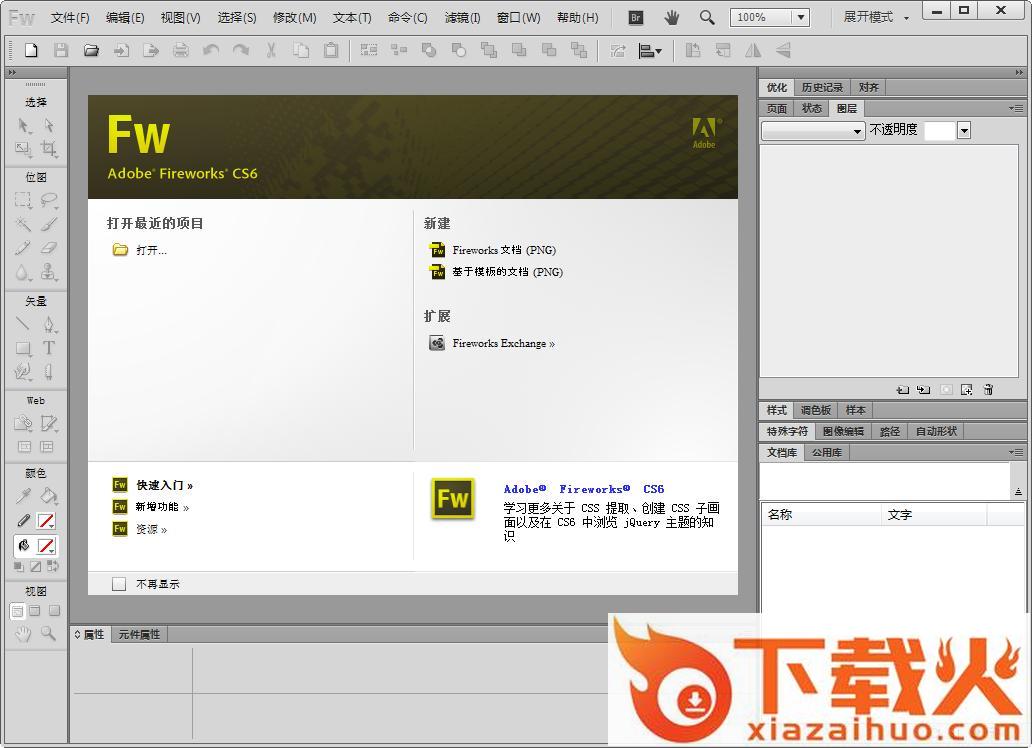Select the Hotspot tool
The image size is (1032, 748).
click(x=23, y=423)
